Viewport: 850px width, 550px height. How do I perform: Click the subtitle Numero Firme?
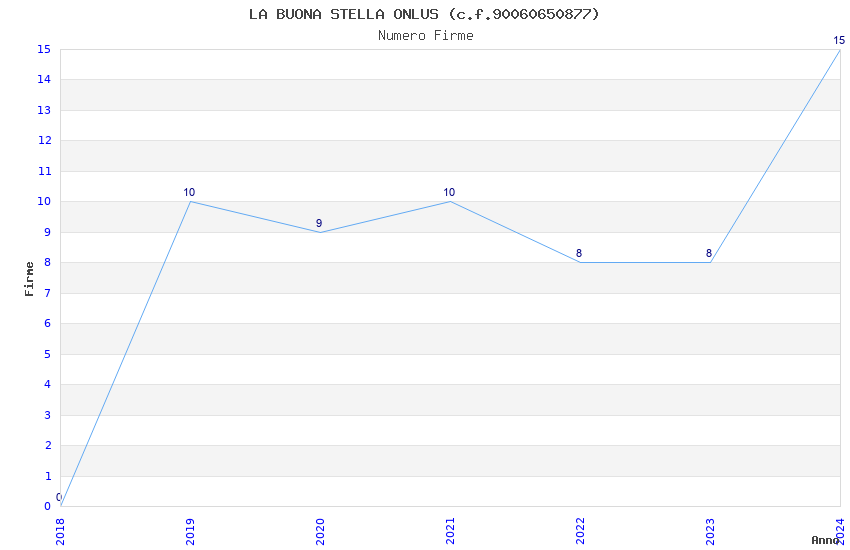(x=426, y=36)
